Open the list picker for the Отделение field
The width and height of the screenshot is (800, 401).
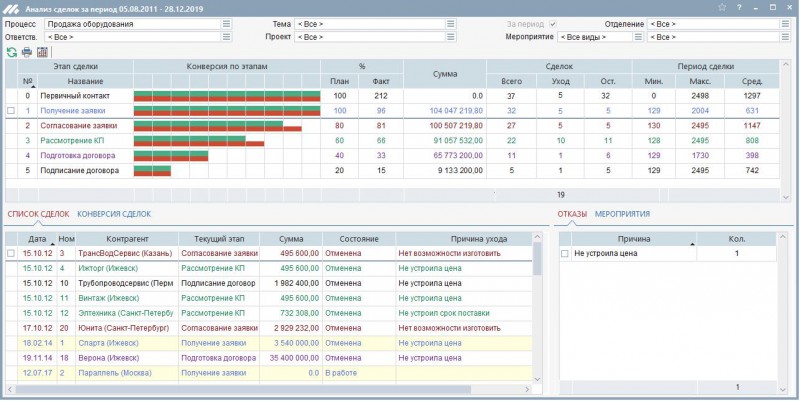785,23
